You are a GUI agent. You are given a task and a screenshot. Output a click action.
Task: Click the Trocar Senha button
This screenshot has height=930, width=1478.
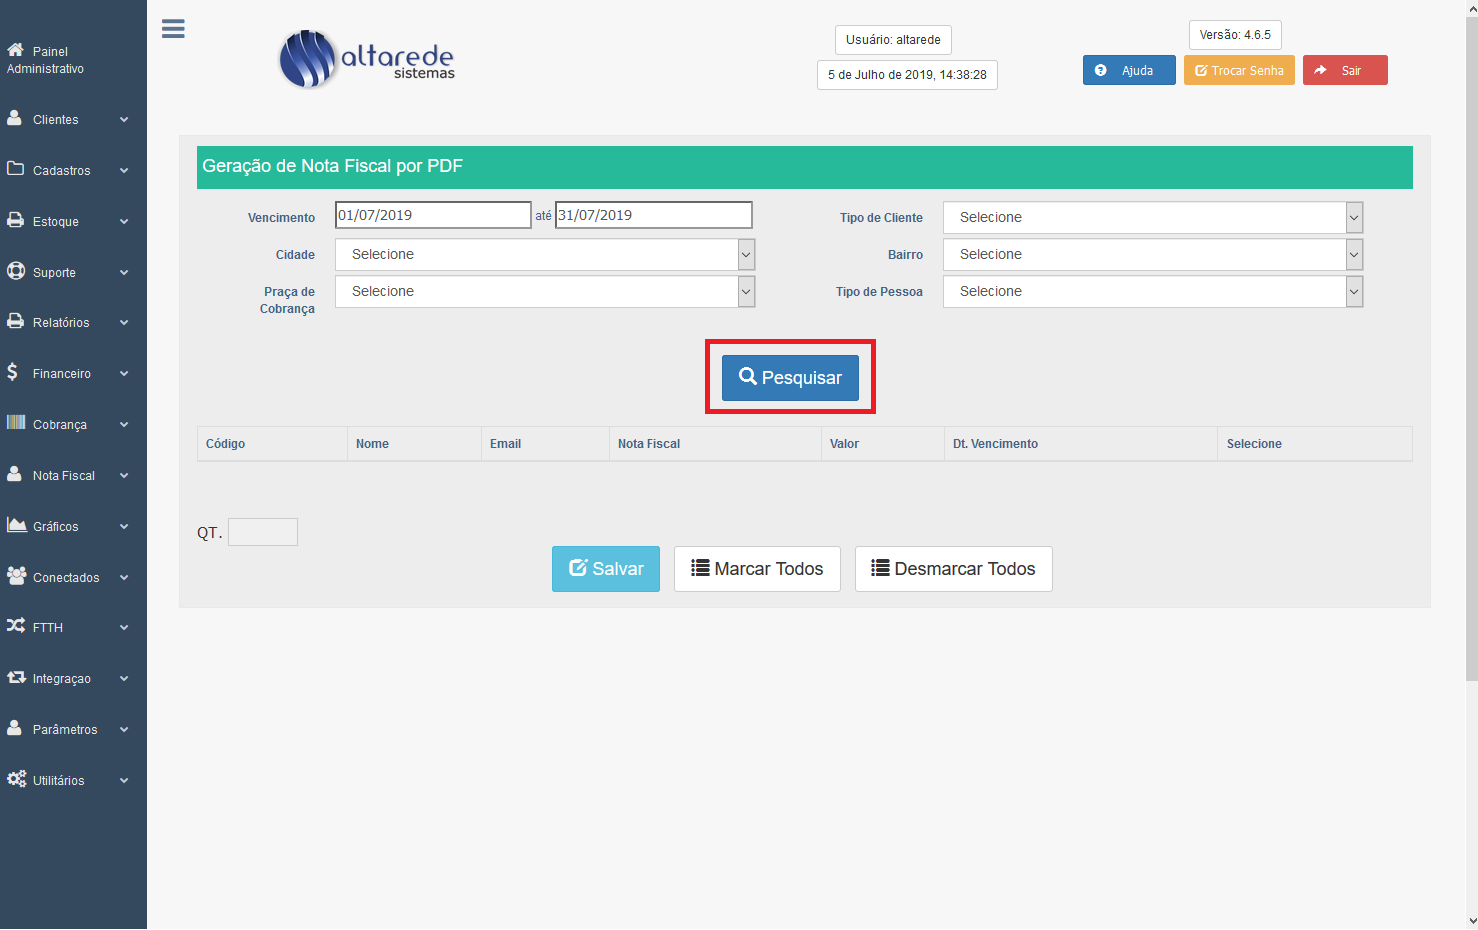(x=1239, y=70)
